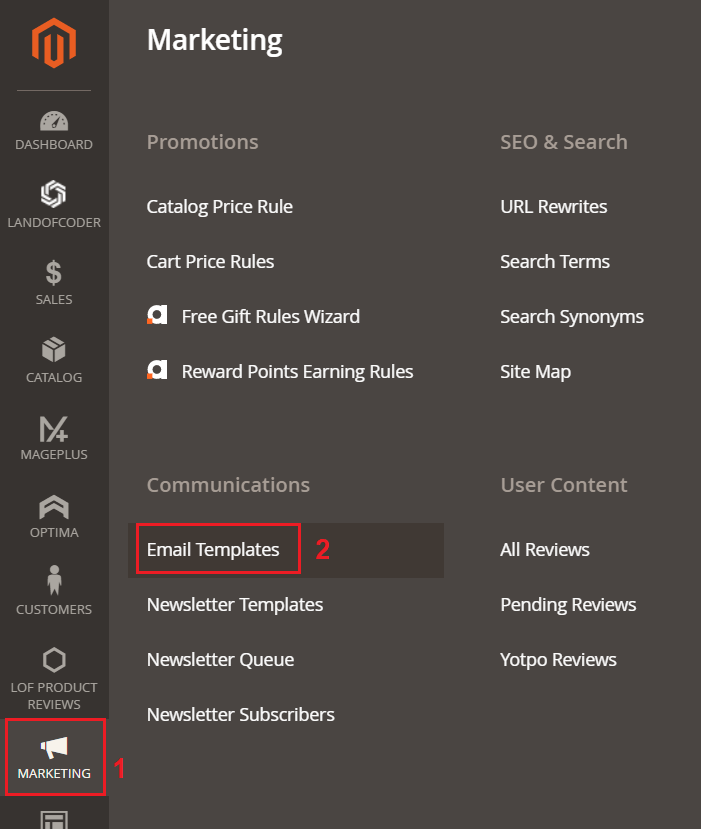Image resolution: width=701 pixels, height=829 pixels.
Task: Open Email Templates under Communications
Action: 213,550
